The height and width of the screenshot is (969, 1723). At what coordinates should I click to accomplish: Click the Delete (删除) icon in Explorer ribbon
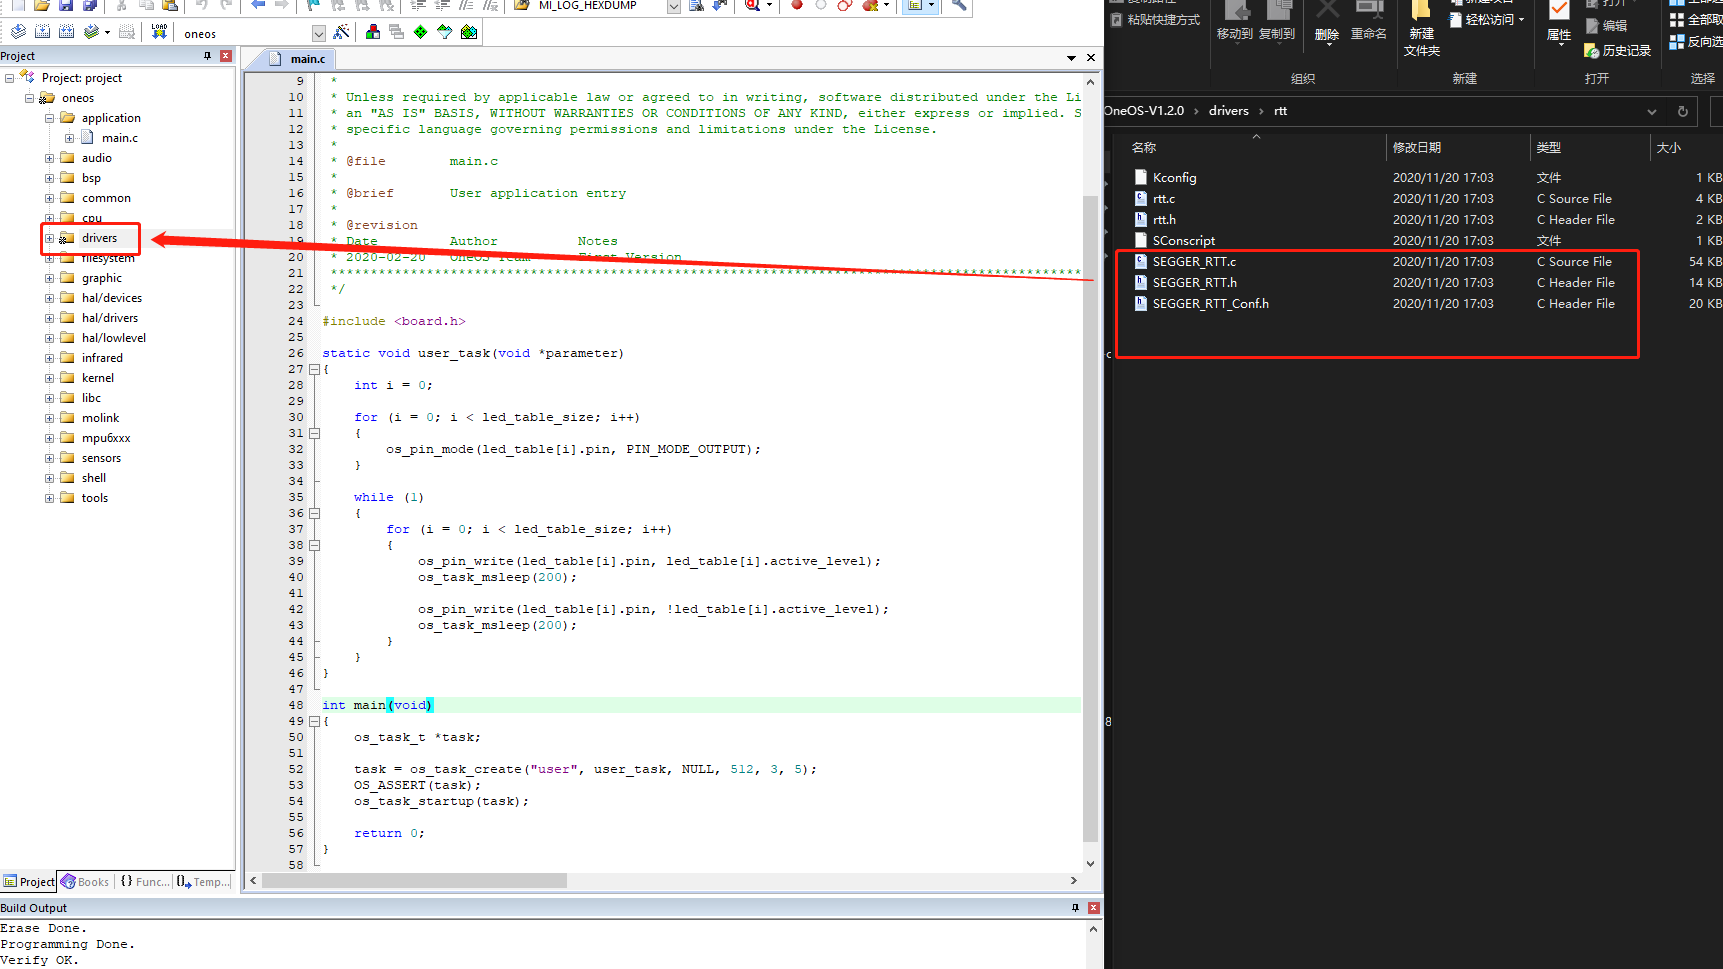click(x=1327, y=22)
